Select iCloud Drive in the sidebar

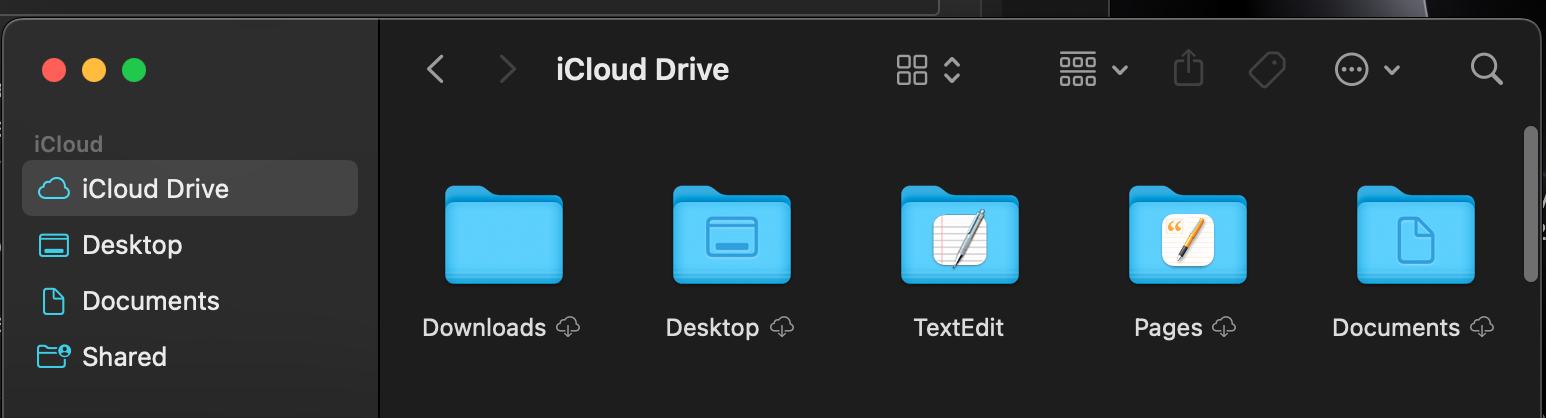pos(190,188)
